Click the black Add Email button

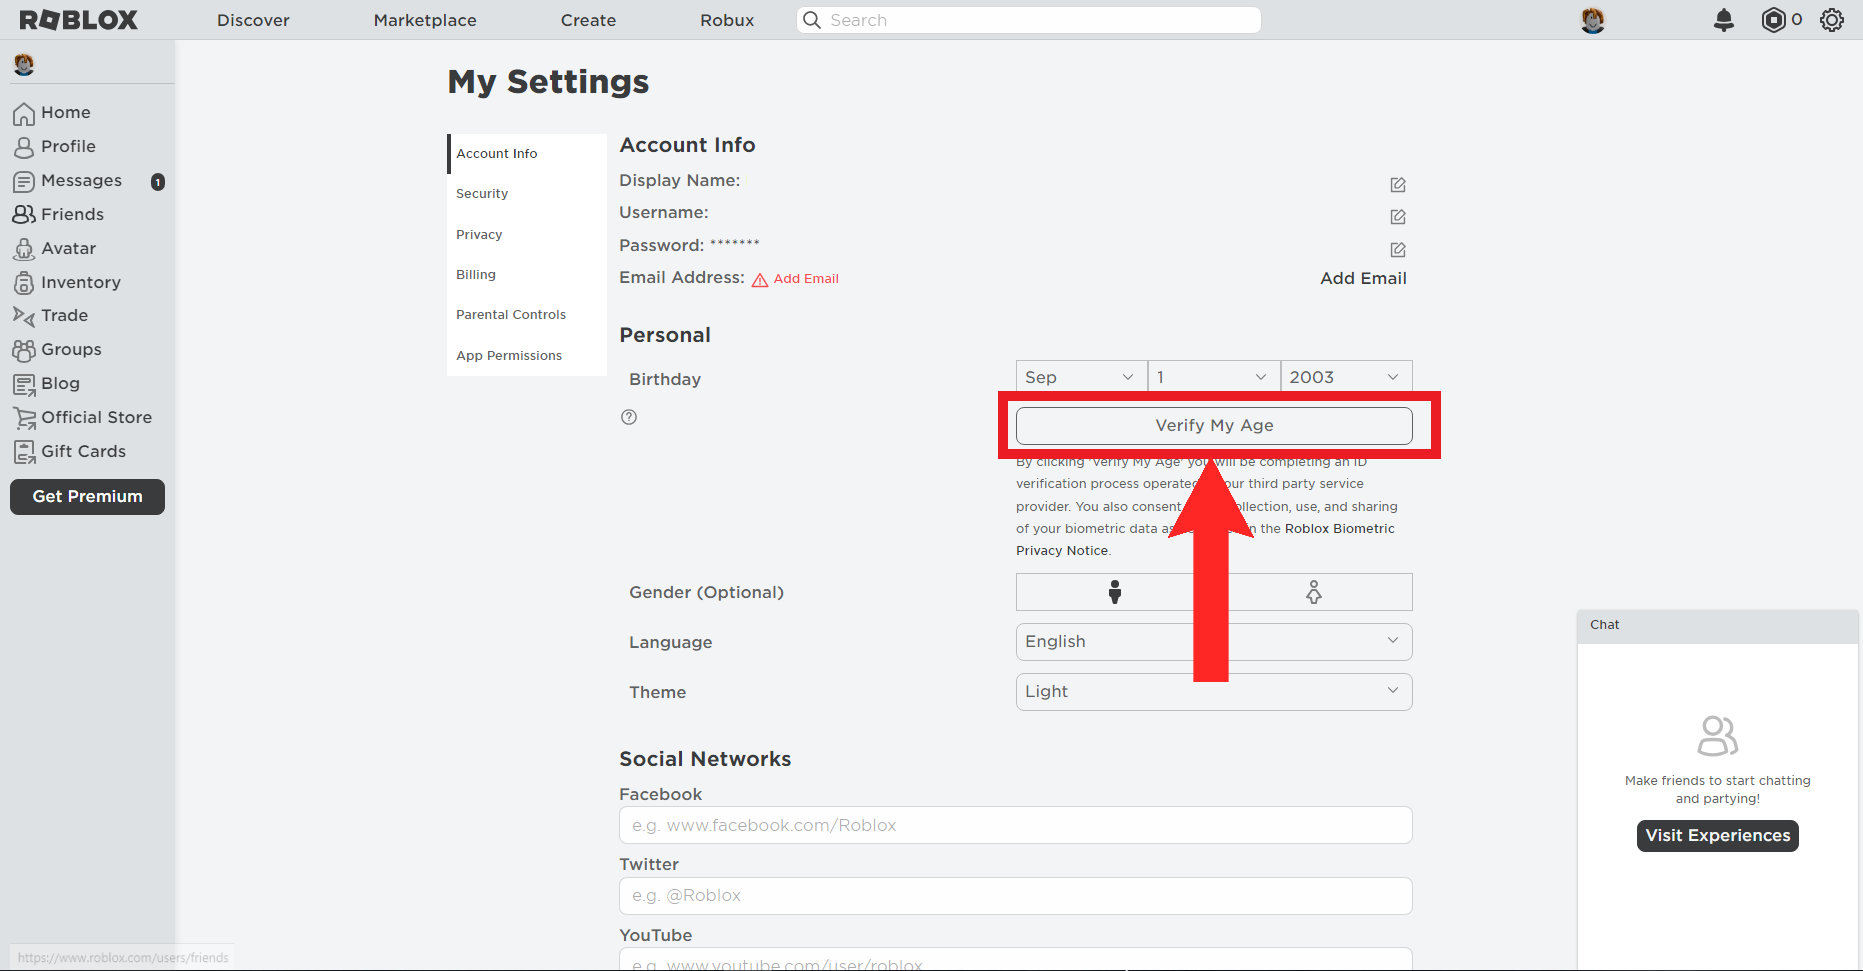pos(1363,279)
